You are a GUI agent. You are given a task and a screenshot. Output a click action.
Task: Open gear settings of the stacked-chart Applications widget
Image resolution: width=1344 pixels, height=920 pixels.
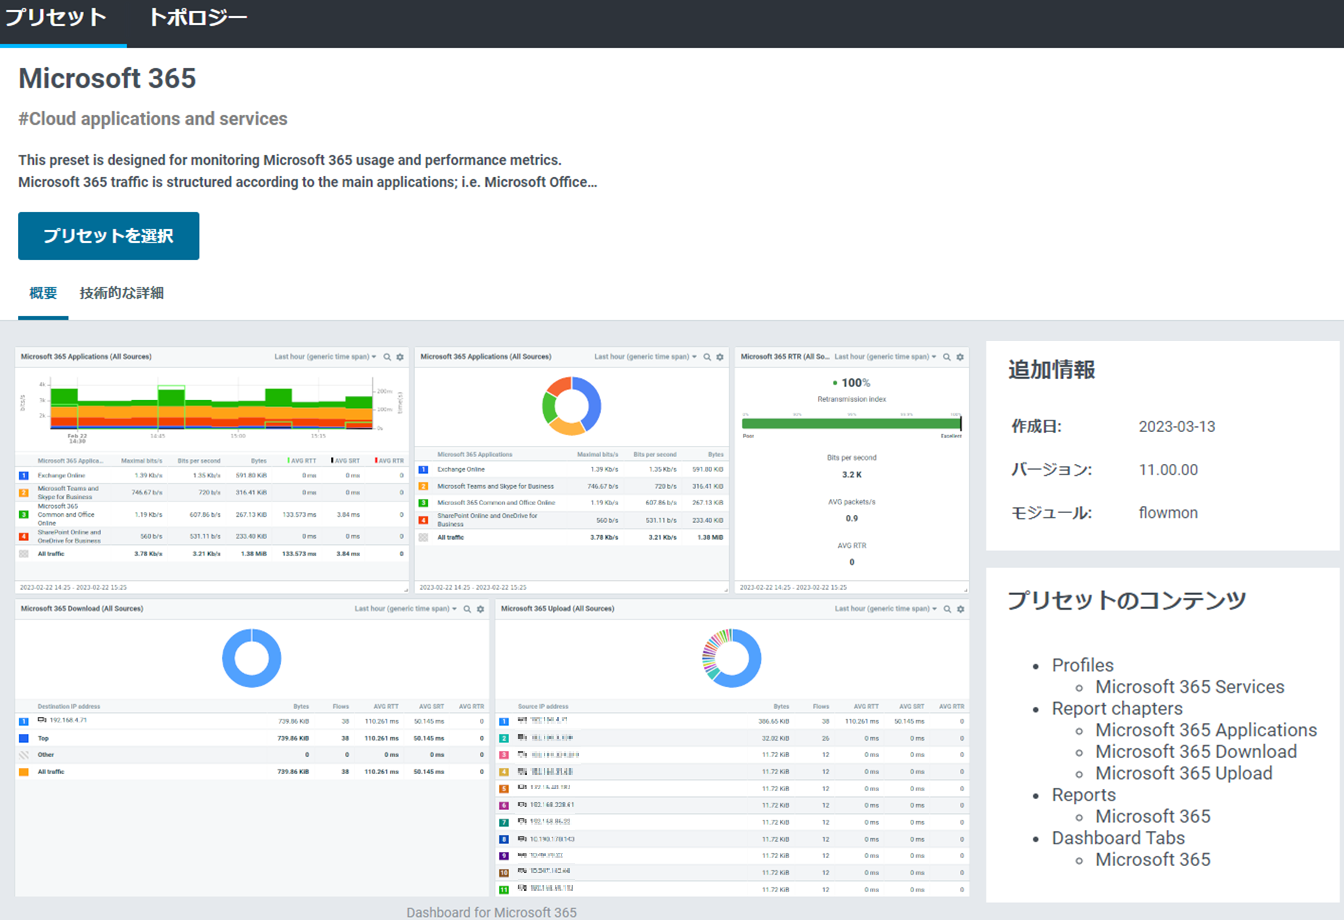[x=400, y=357]
